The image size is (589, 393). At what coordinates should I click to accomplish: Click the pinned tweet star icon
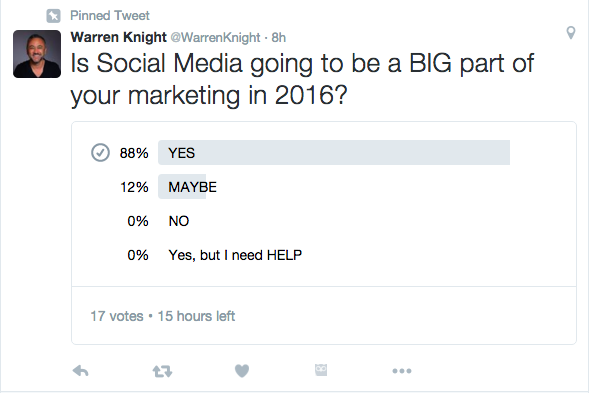(x=53, y=16)
